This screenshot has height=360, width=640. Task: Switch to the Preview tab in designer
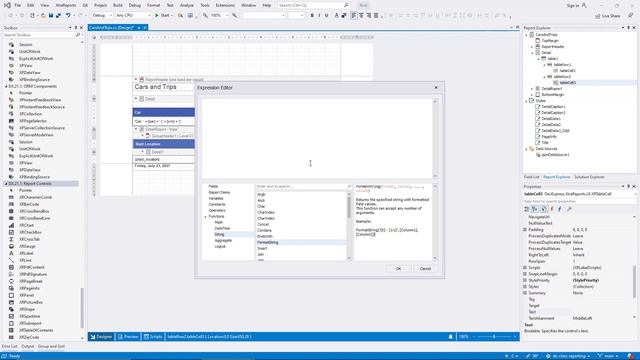(128, 337)
